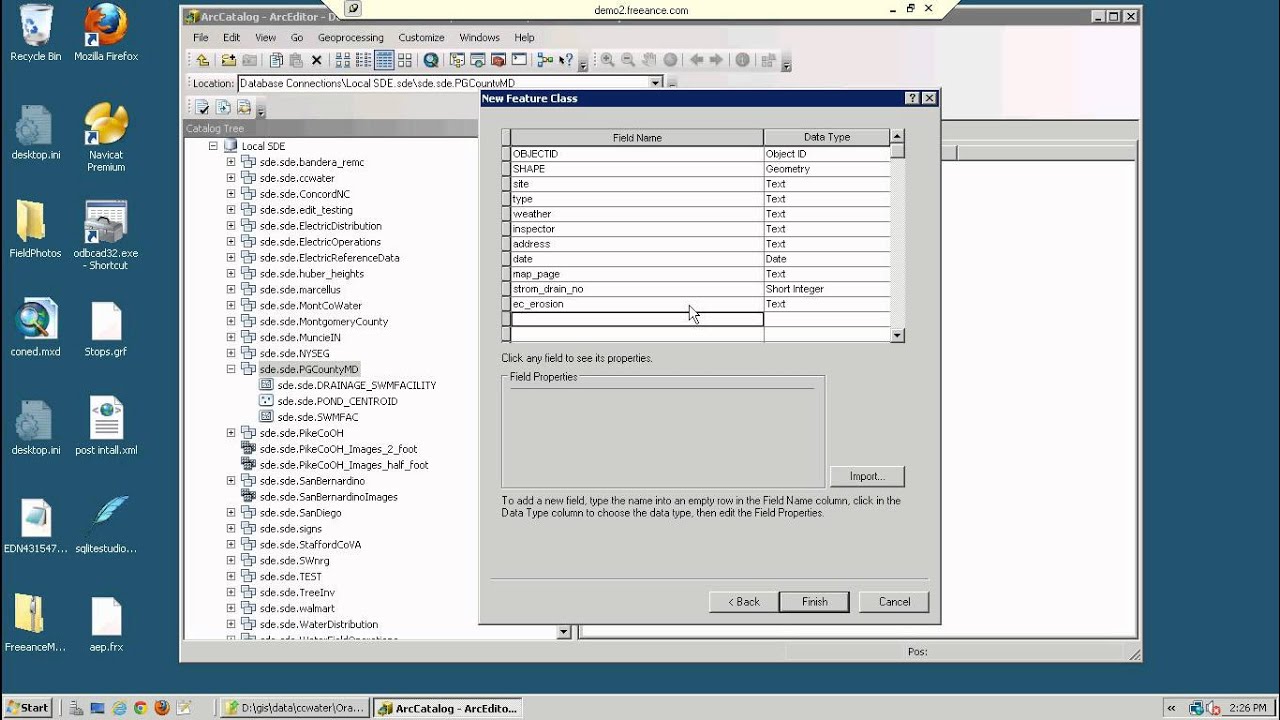1280x720 pixels.
Task: Expand the sde.sde.SanDiego tree node
Action: [x=231, y=513]
